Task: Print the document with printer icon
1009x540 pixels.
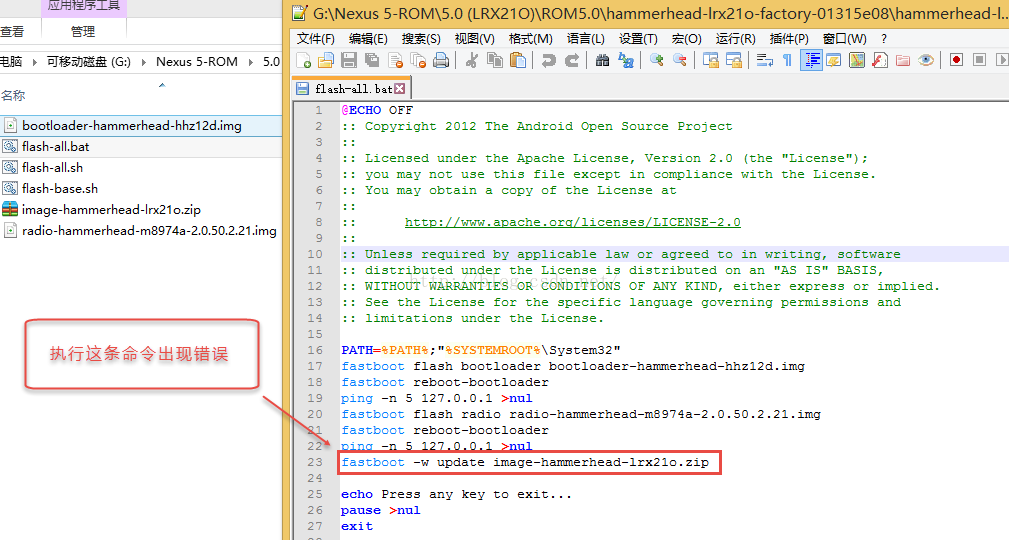Action: pos(441,61)
